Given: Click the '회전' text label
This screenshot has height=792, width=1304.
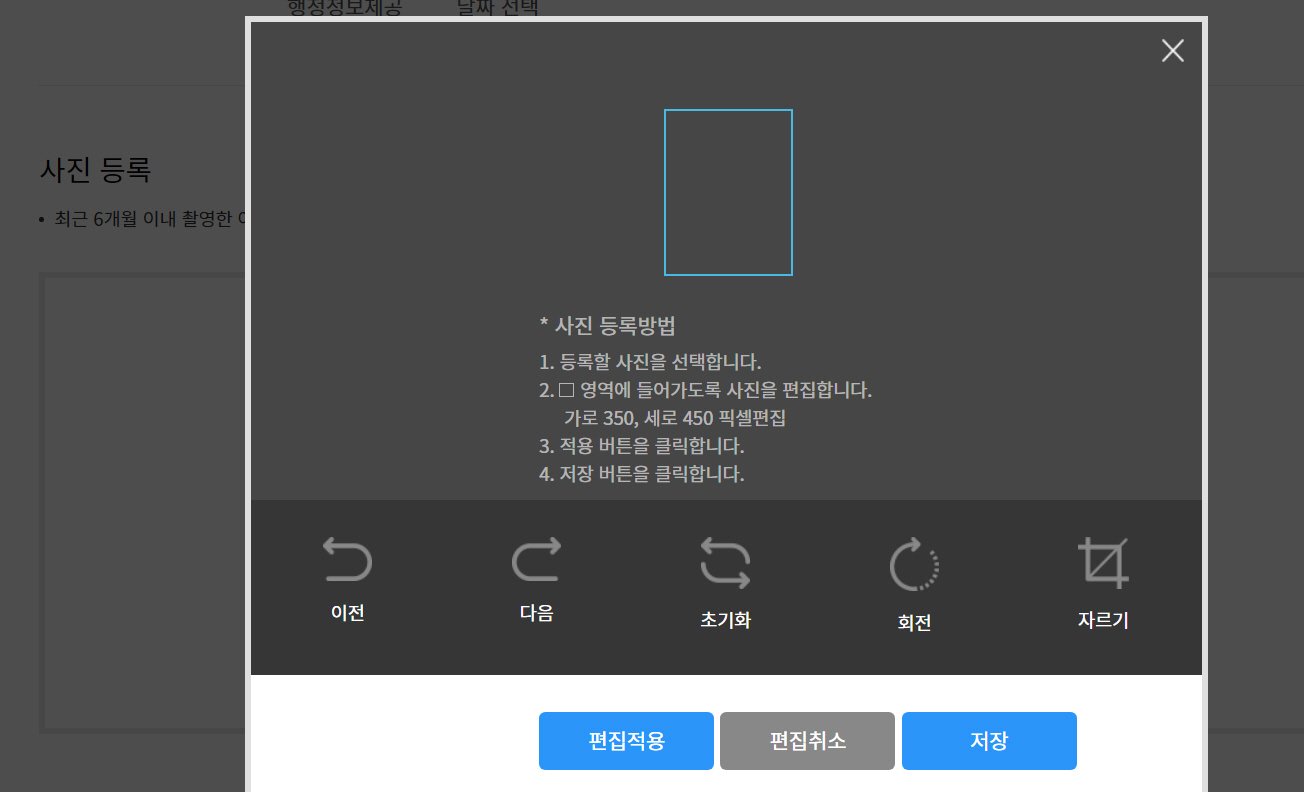Looking at the screenshot, I should tap(914, 622).
